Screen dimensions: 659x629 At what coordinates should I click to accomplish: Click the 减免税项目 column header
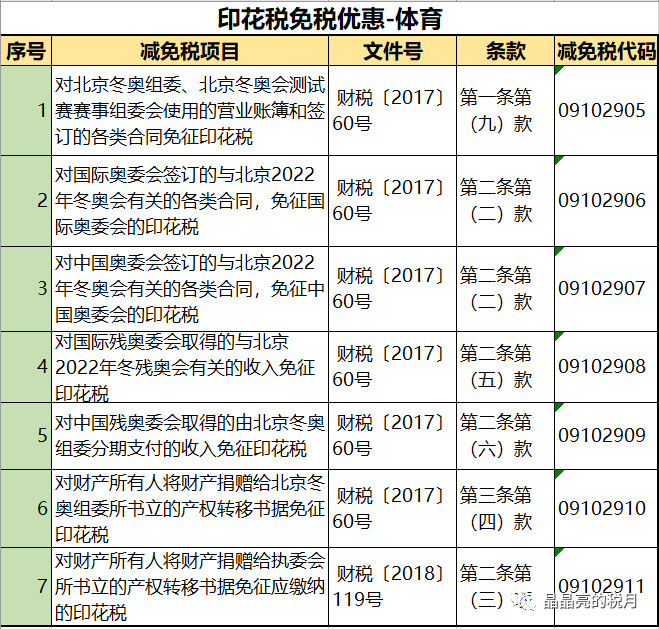[189, 51]
